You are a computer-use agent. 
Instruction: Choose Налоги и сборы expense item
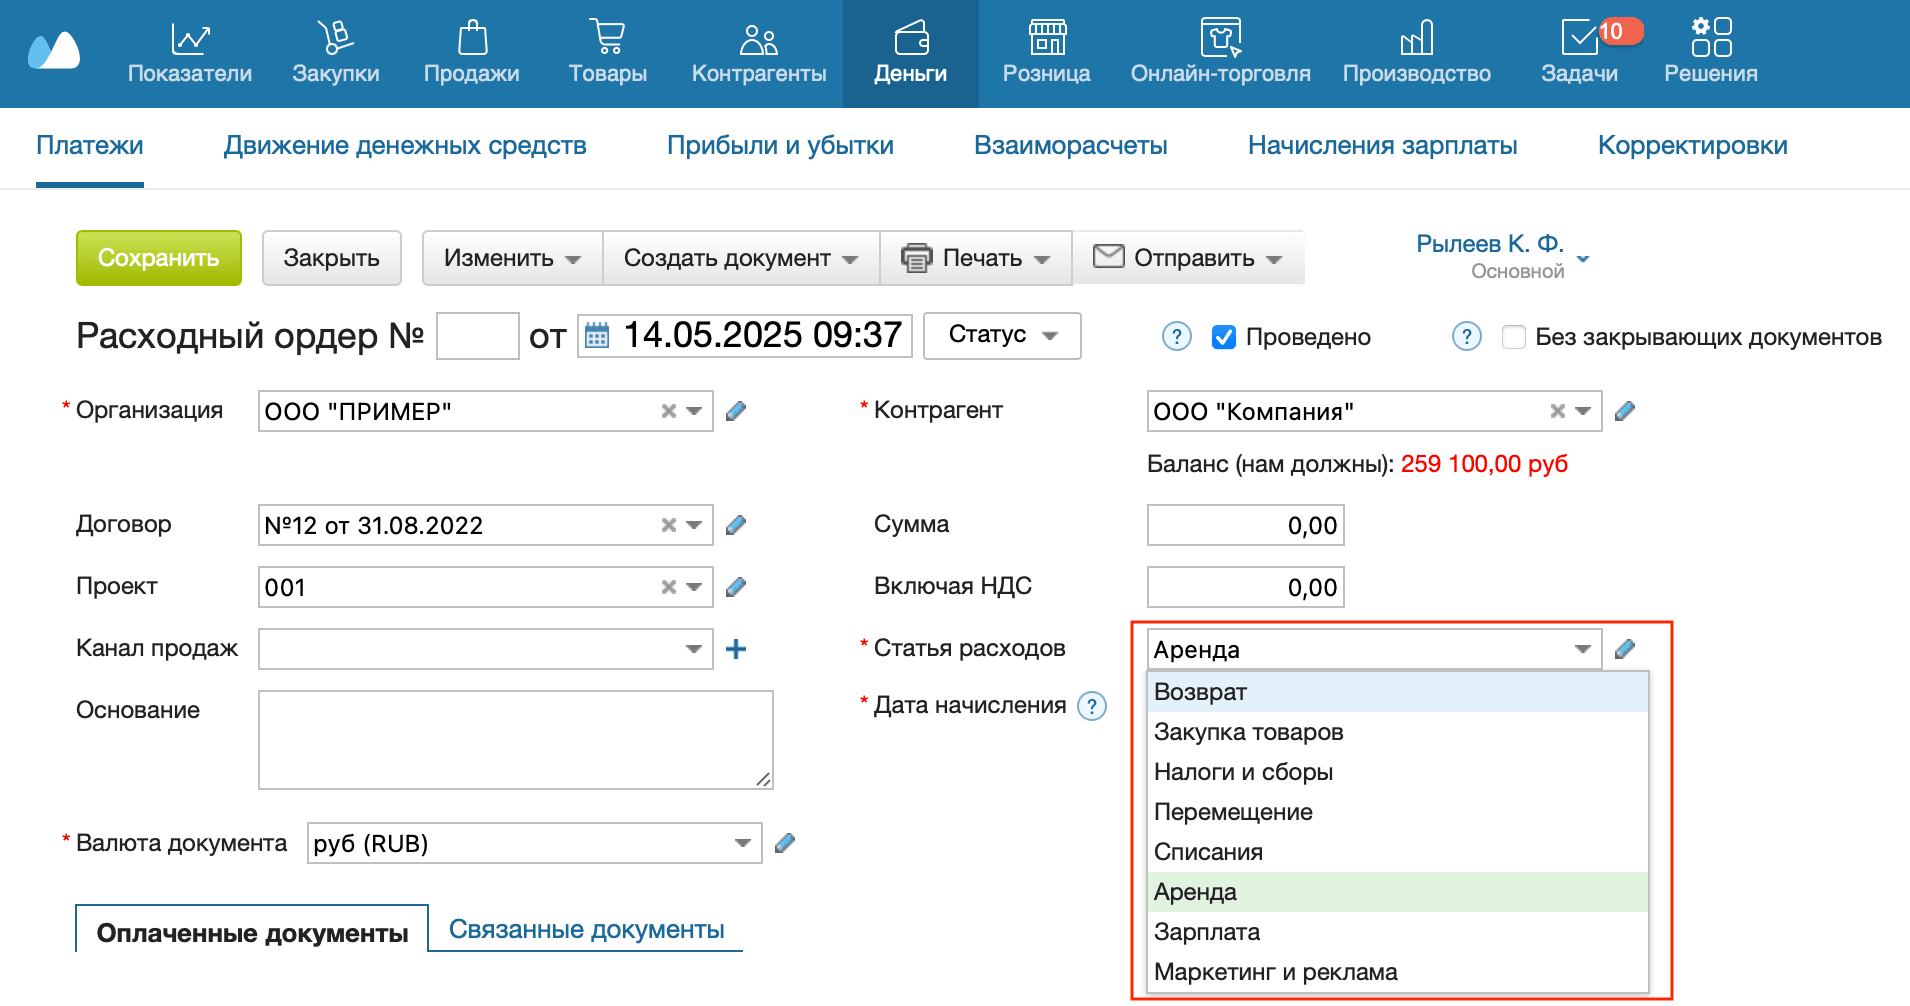click(x=1243, y=772)
